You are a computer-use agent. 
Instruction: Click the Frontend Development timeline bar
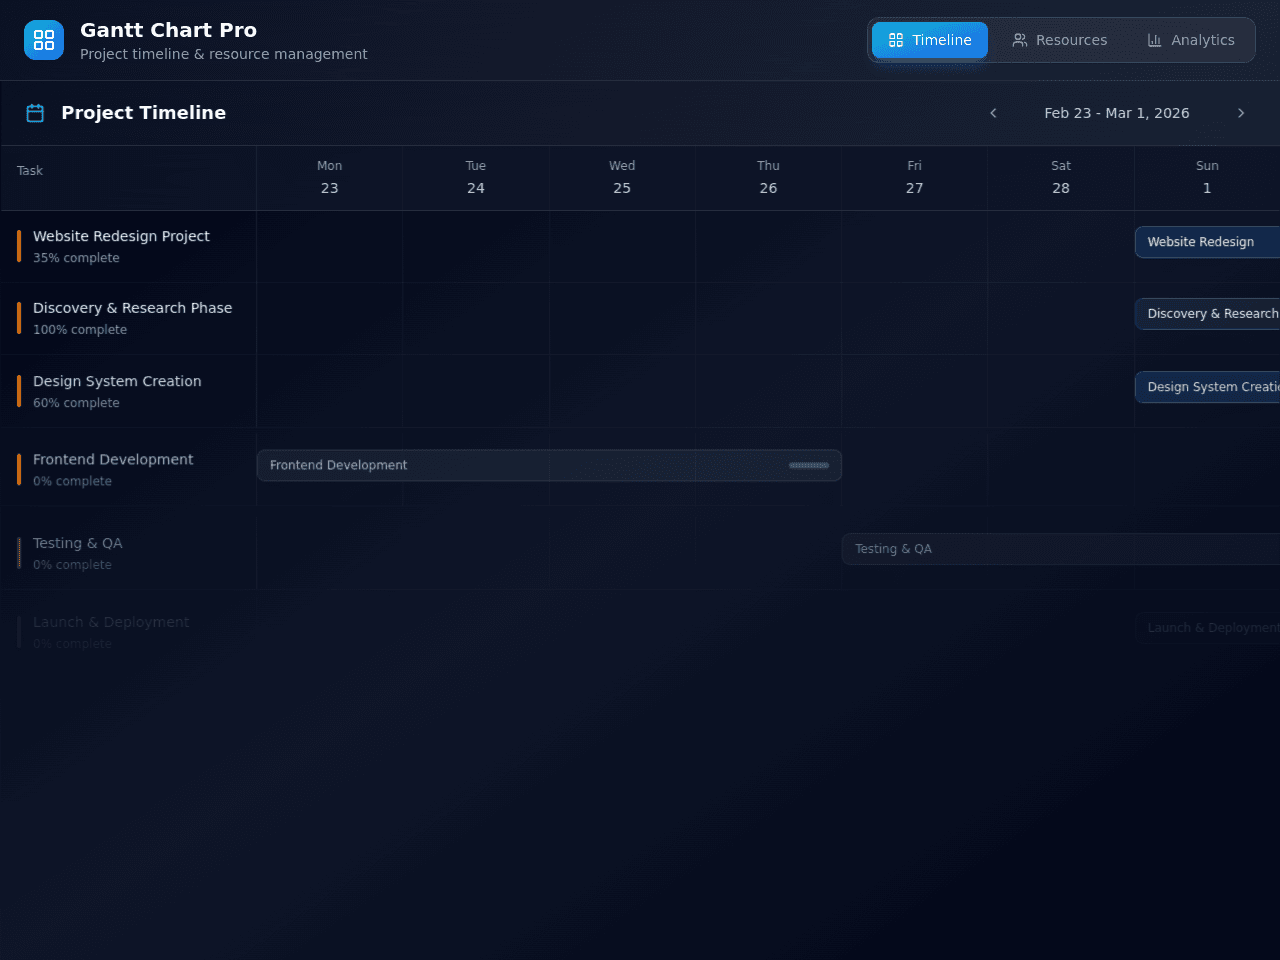tap(549, 465)
